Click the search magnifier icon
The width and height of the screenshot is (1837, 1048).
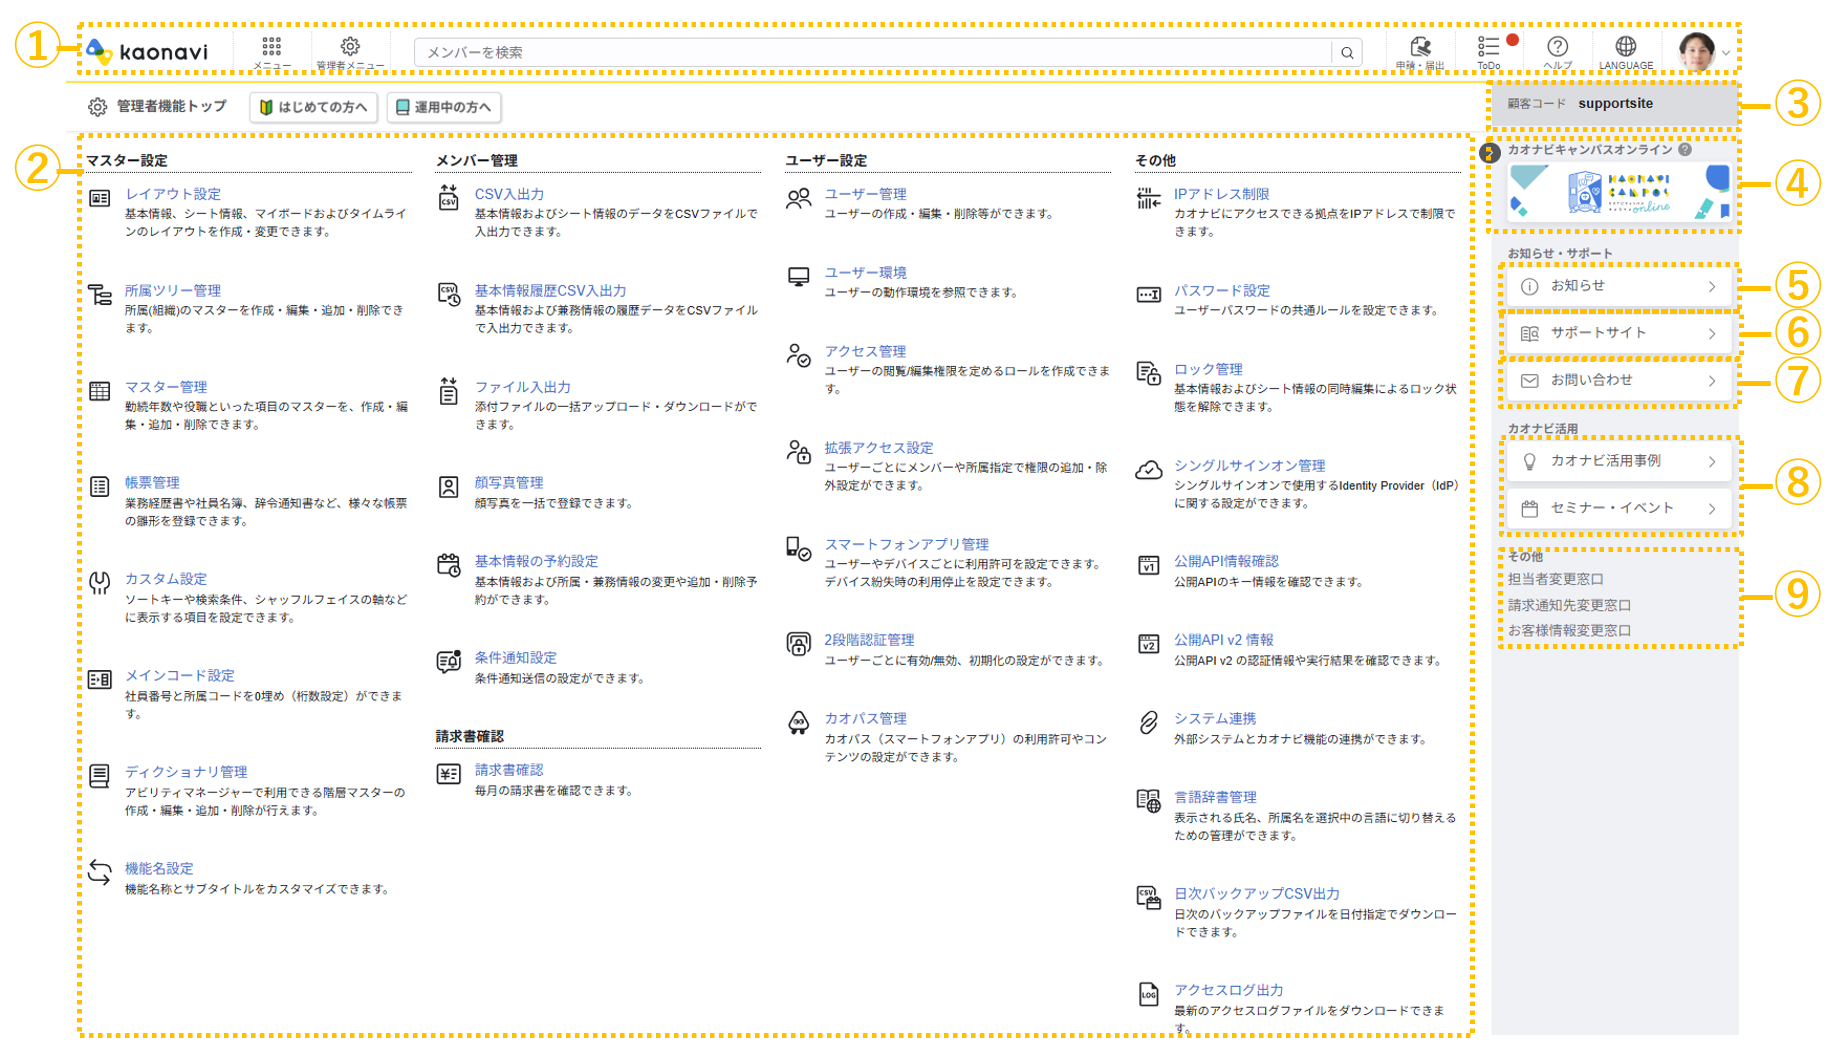click(1348, 52)
